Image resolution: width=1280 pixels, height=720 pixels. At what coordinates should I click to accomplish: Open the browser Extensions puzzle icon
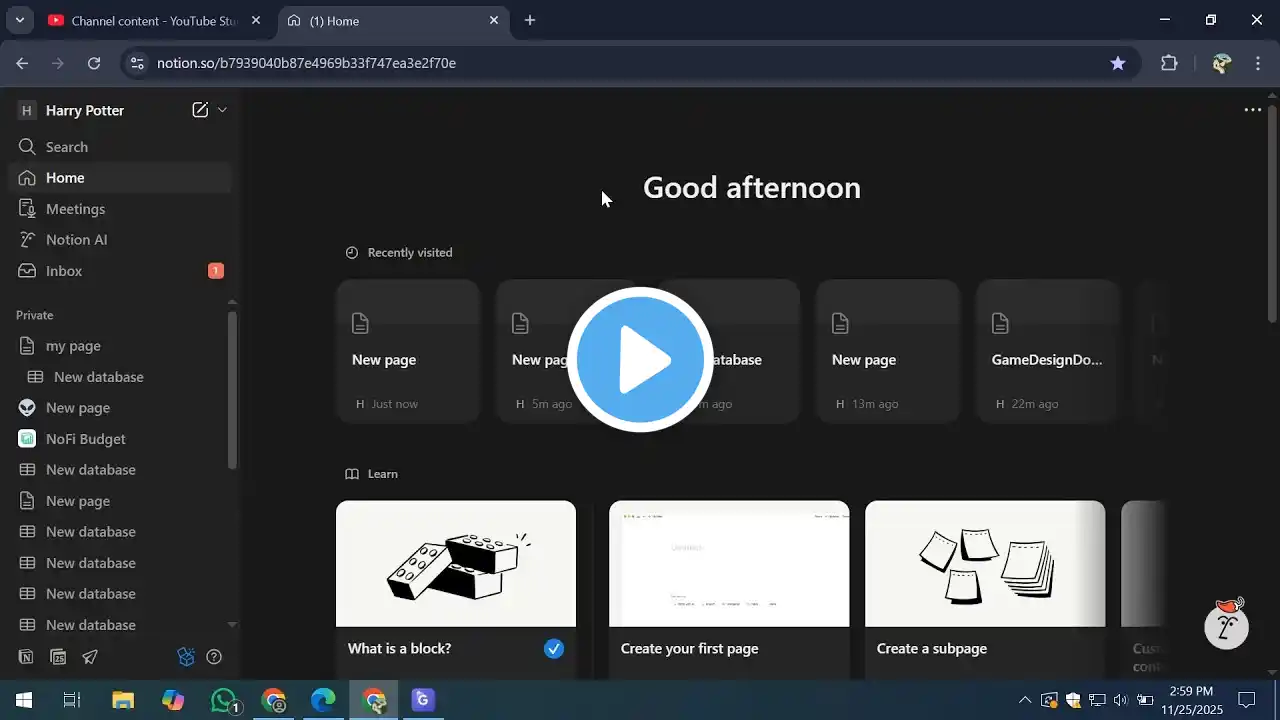[1169, 63]
